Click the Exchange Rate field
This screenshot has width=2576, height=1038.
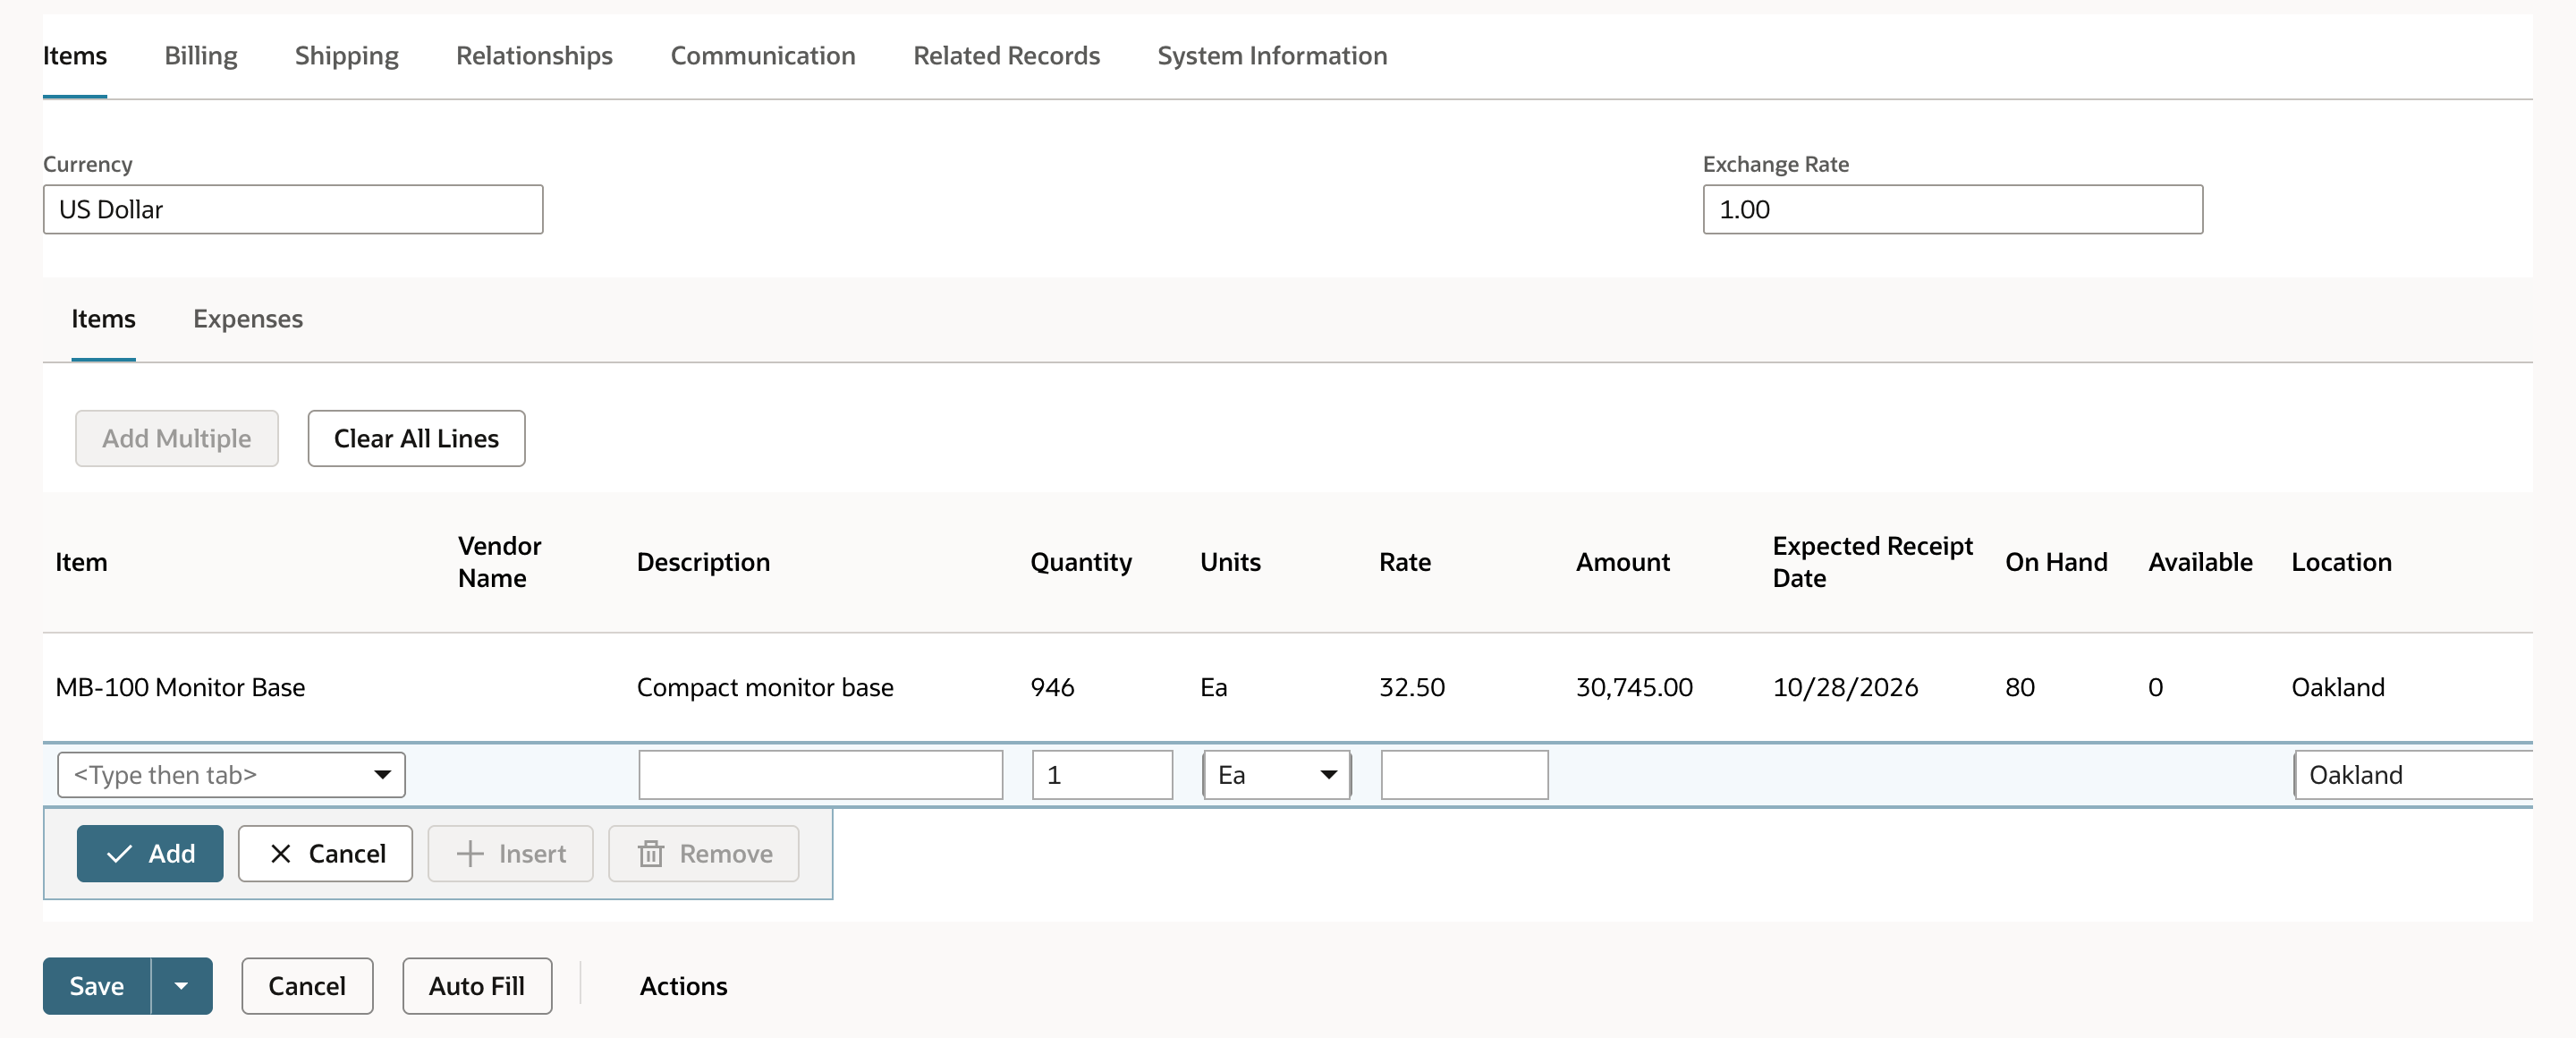1952,209
